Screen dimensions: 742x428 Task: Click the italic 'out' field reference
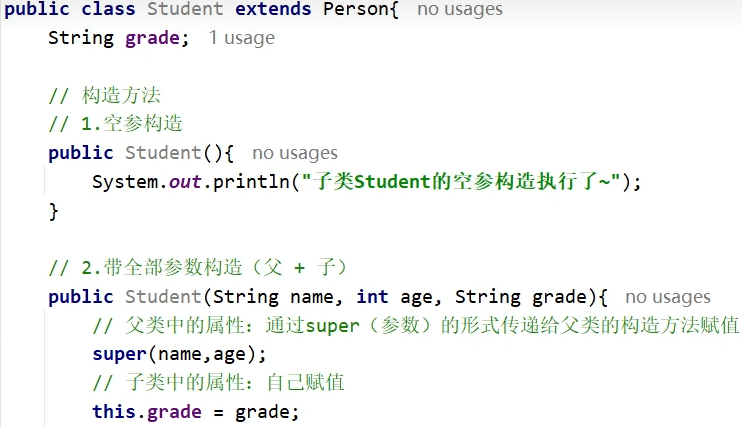tap(185, 182)
